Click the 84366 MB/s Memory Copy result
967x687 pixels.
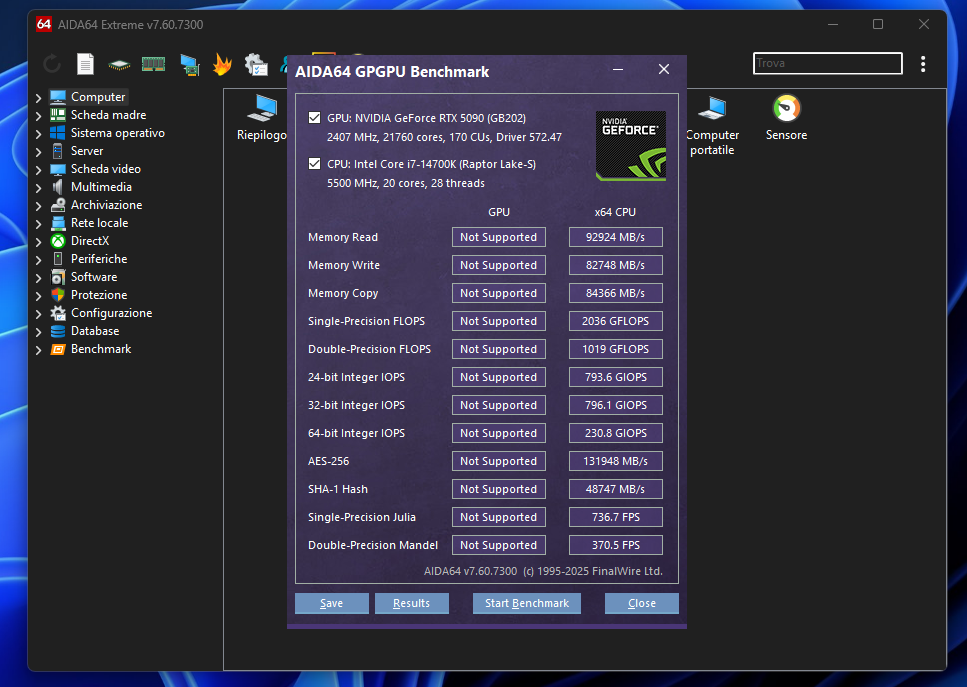coord(615,293)
